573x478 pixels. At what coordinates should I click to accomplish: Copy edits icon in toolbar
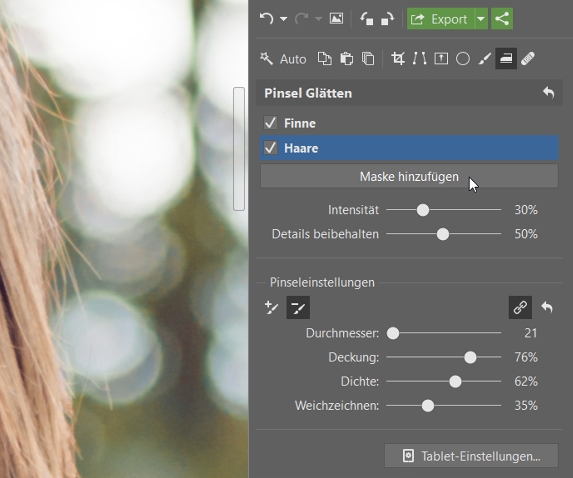tap(325, 58)
